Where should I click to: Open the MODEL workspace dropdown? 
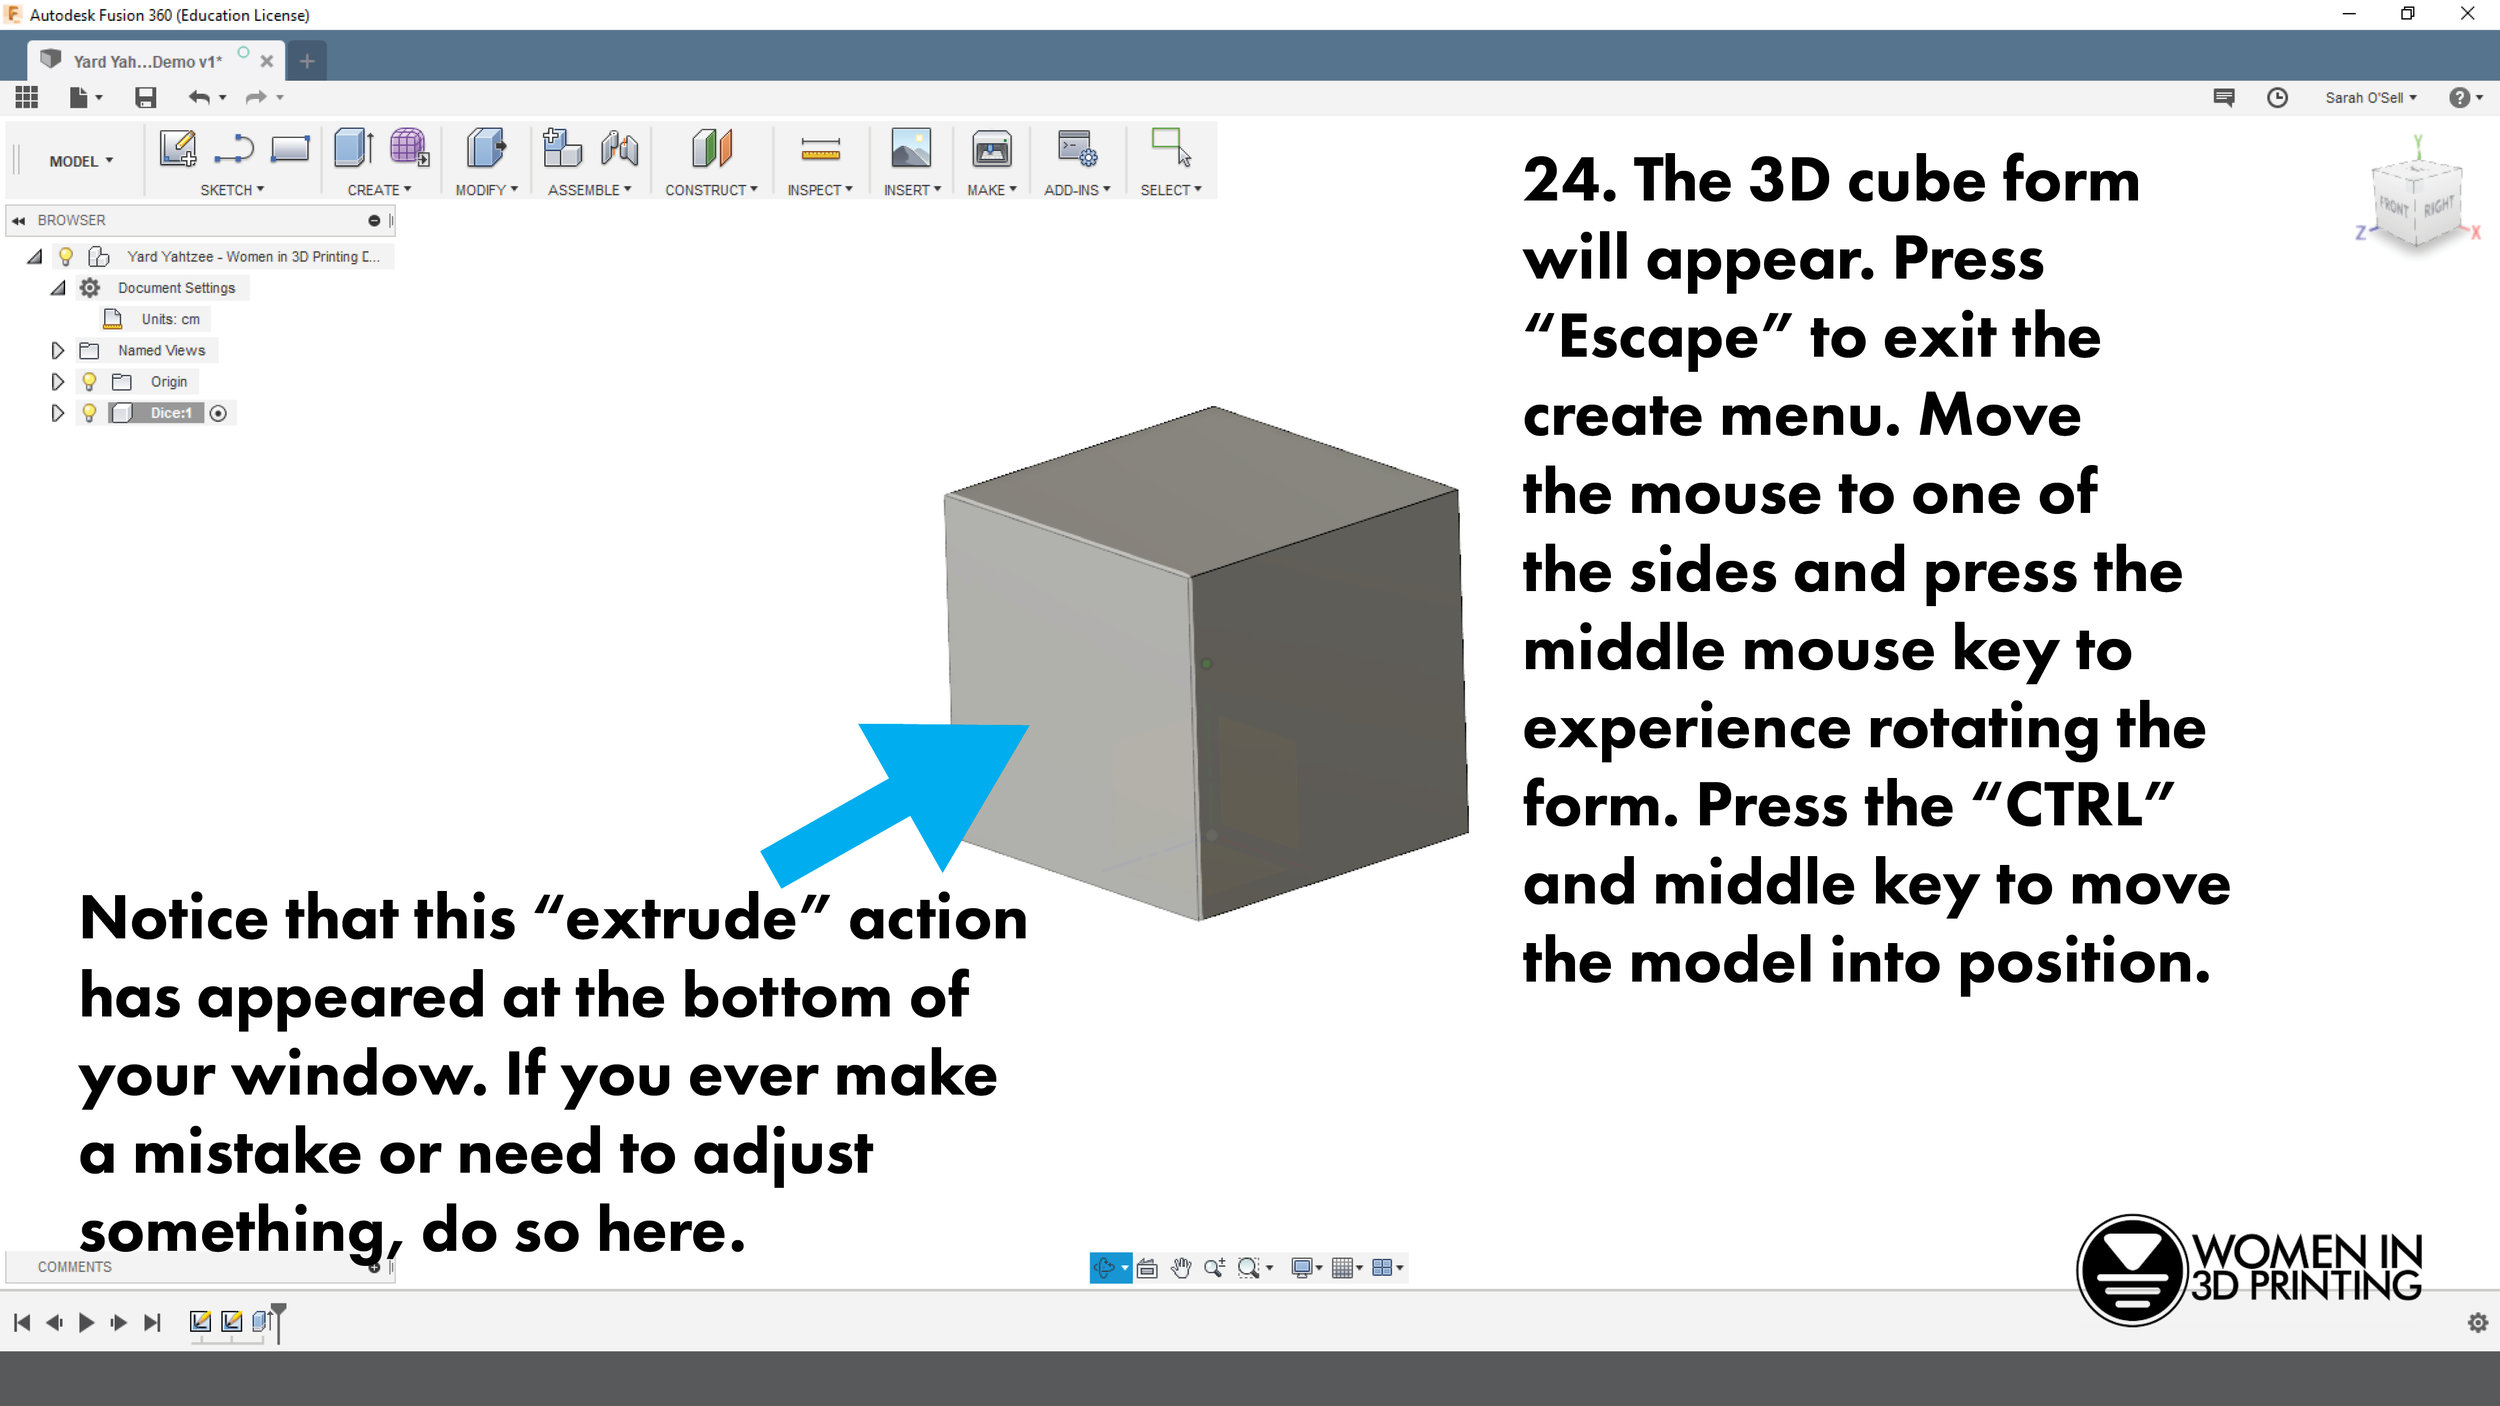click(x=81, y=161)
